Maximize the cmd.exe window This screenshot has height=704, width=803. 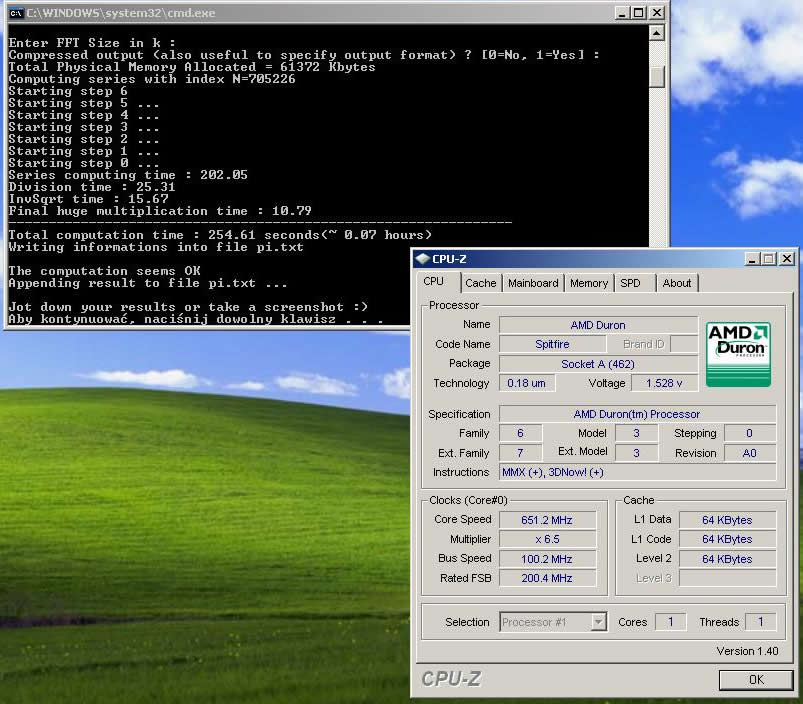tap(639, 13)
